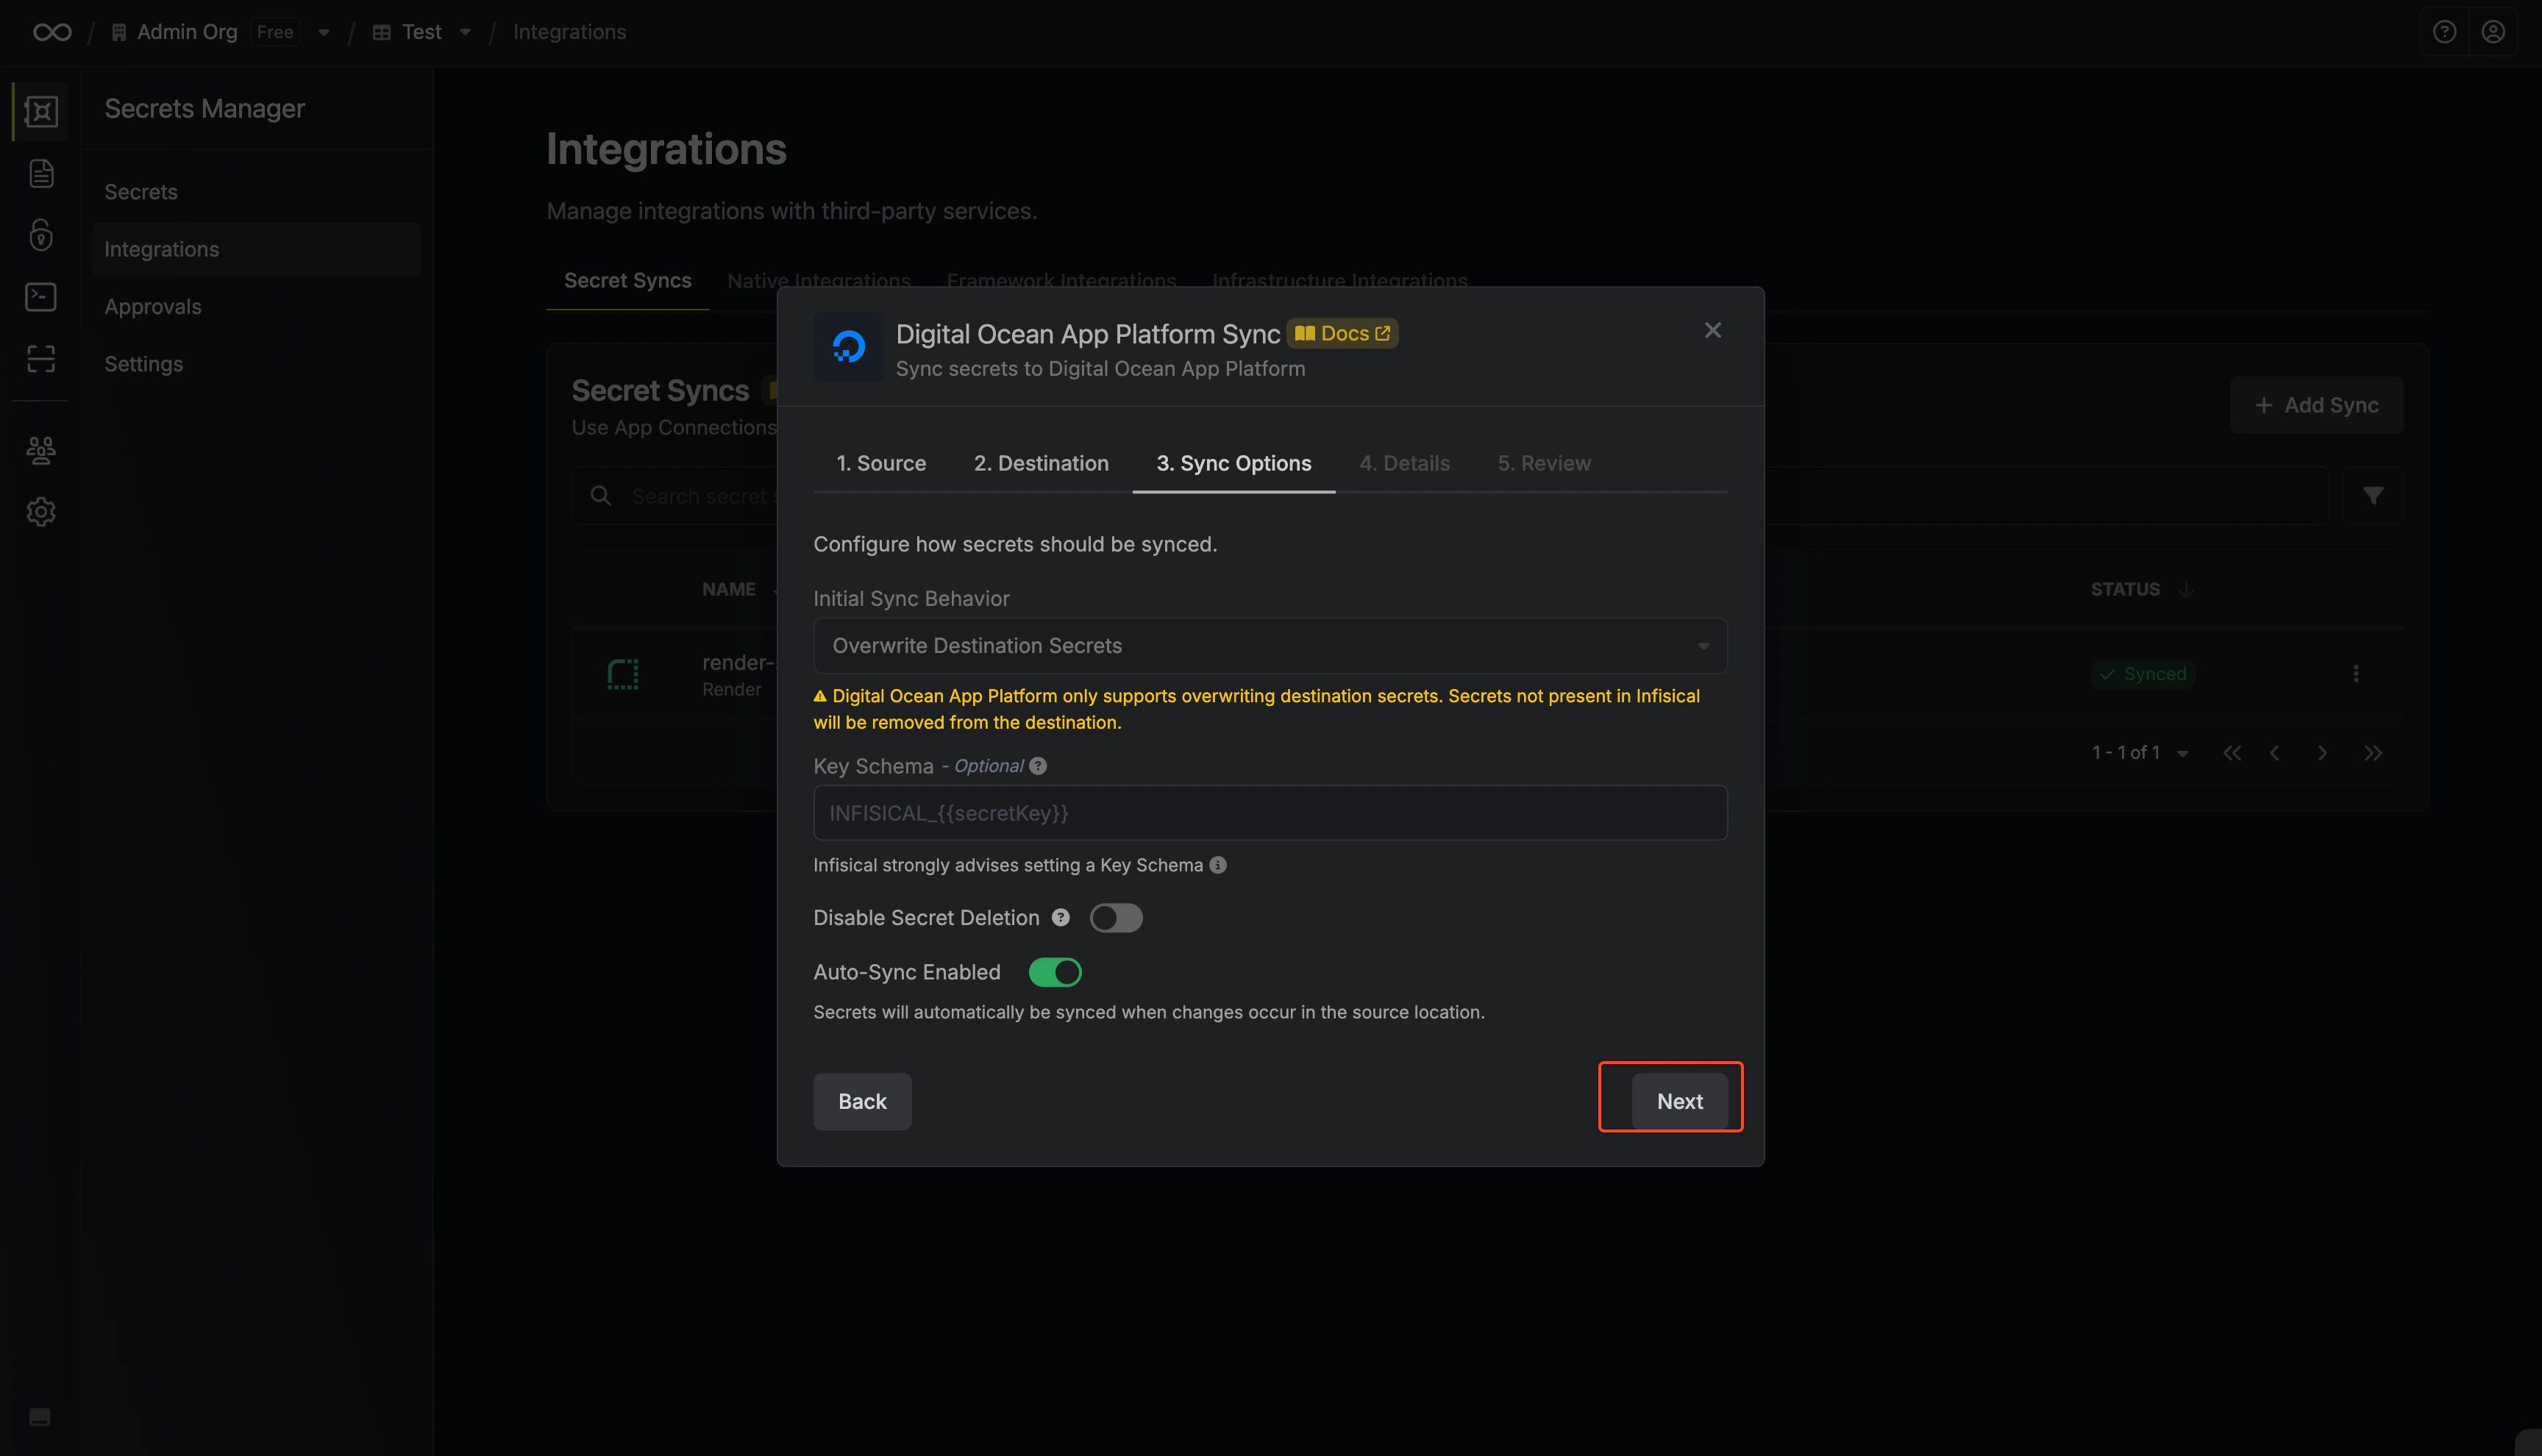Open the Infrastructure Integrations tab
The height and width of the screenshot is (1456, 2542).
tap(1339, 281)
